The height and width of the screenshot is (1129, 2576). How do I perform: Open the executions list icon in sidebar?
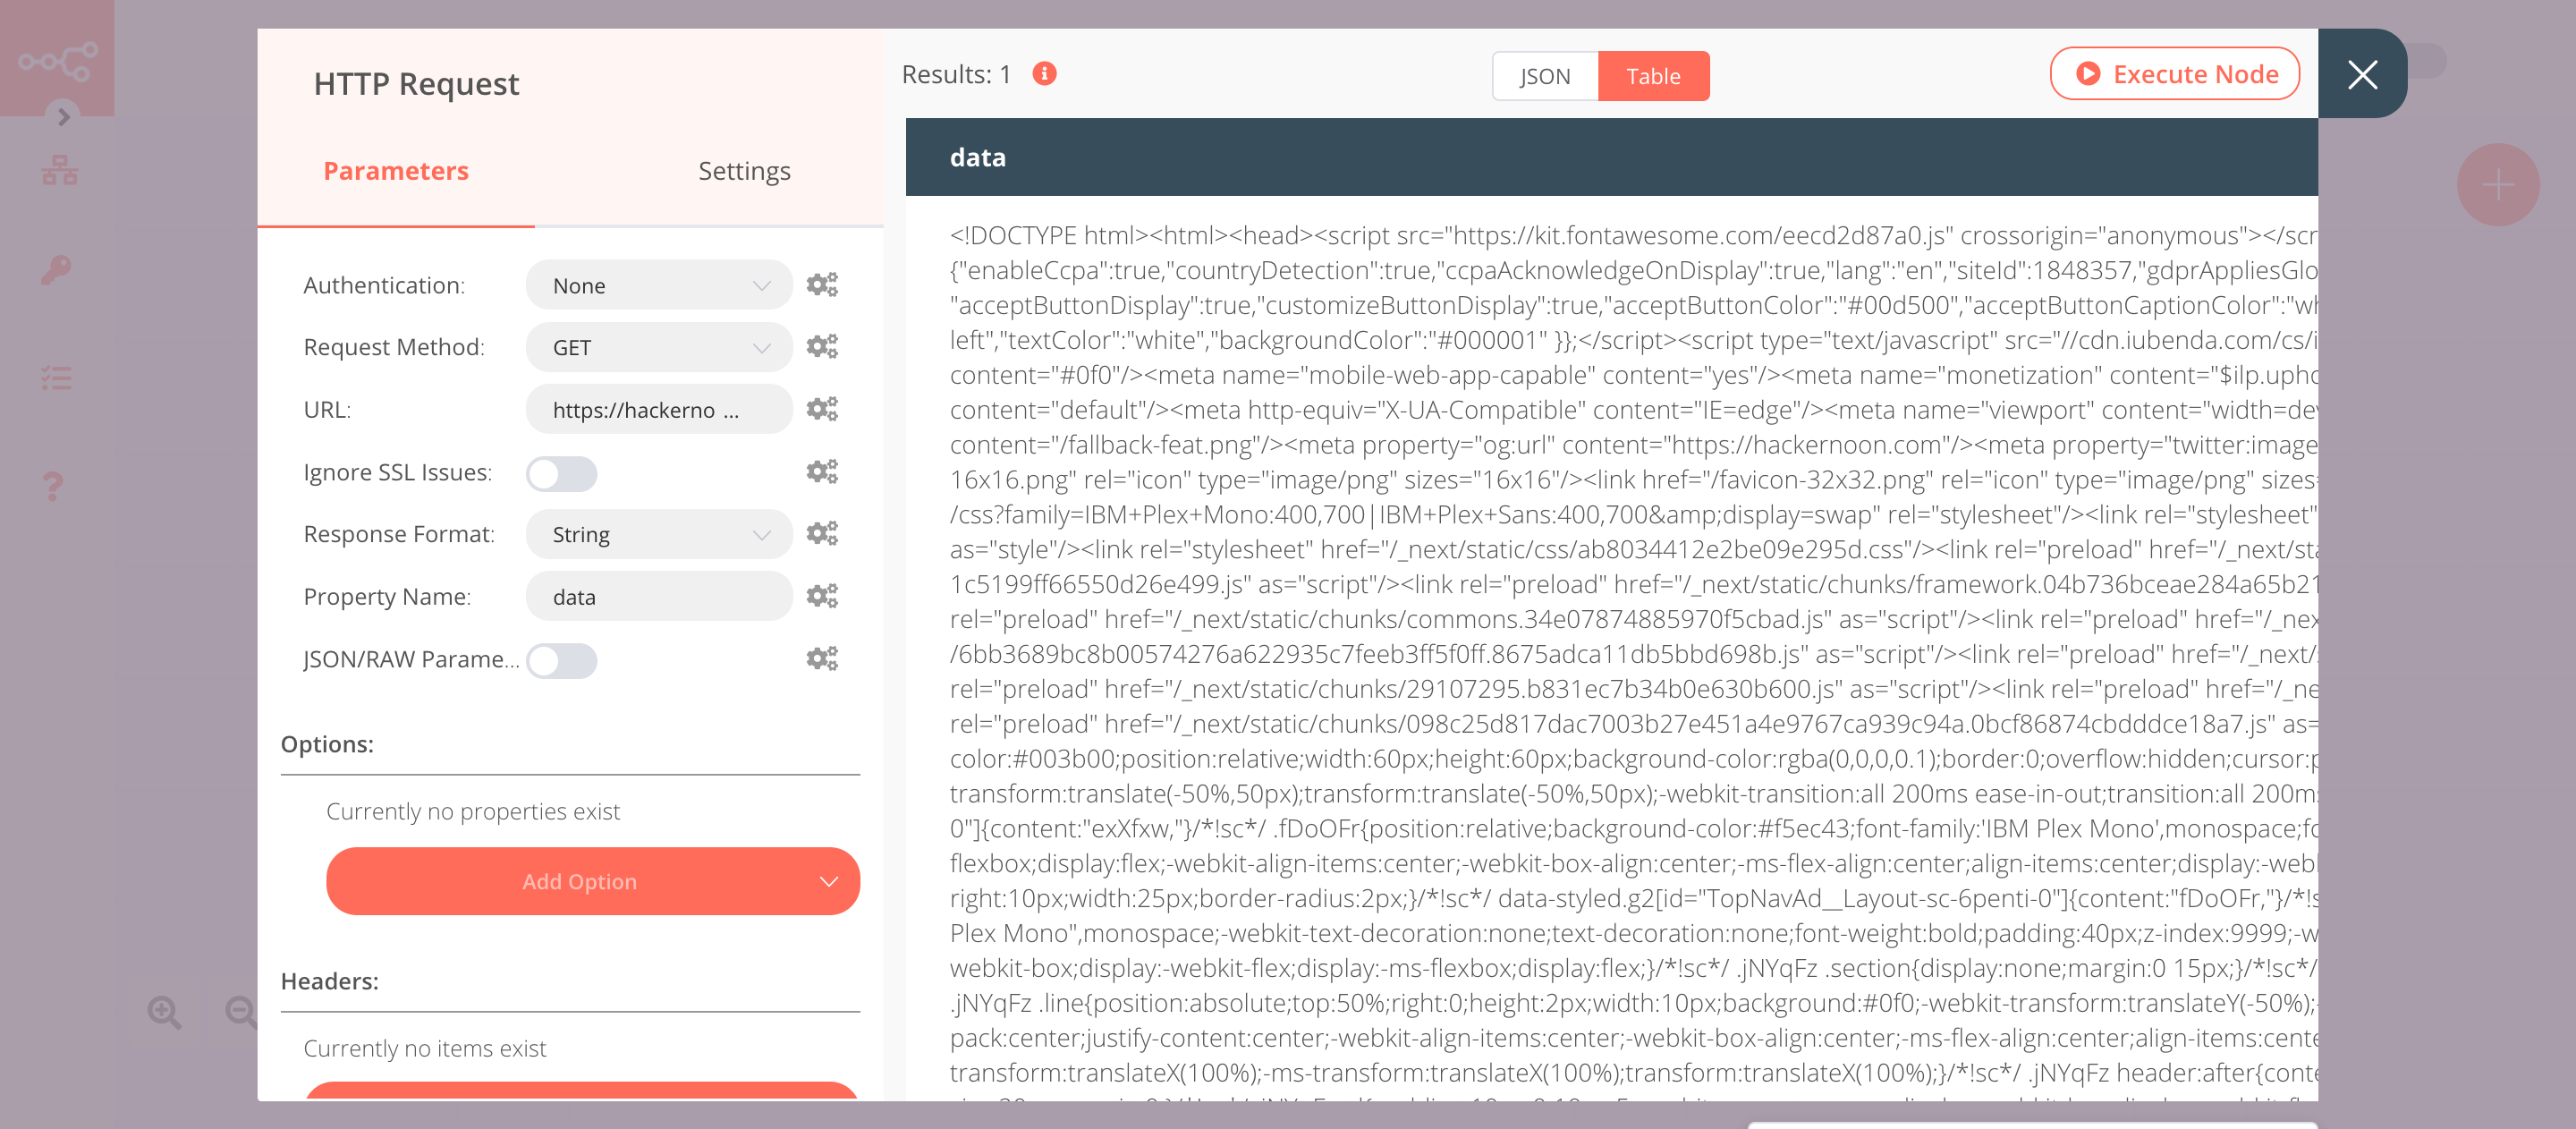pos(57,377)
